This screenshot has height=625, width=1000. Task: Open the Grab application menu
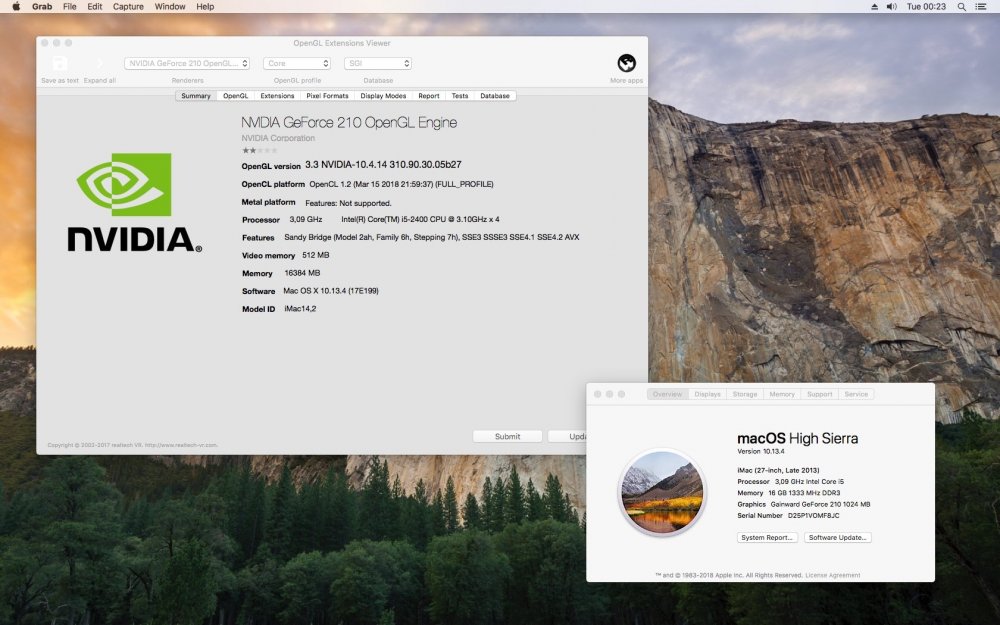point(42,6)
